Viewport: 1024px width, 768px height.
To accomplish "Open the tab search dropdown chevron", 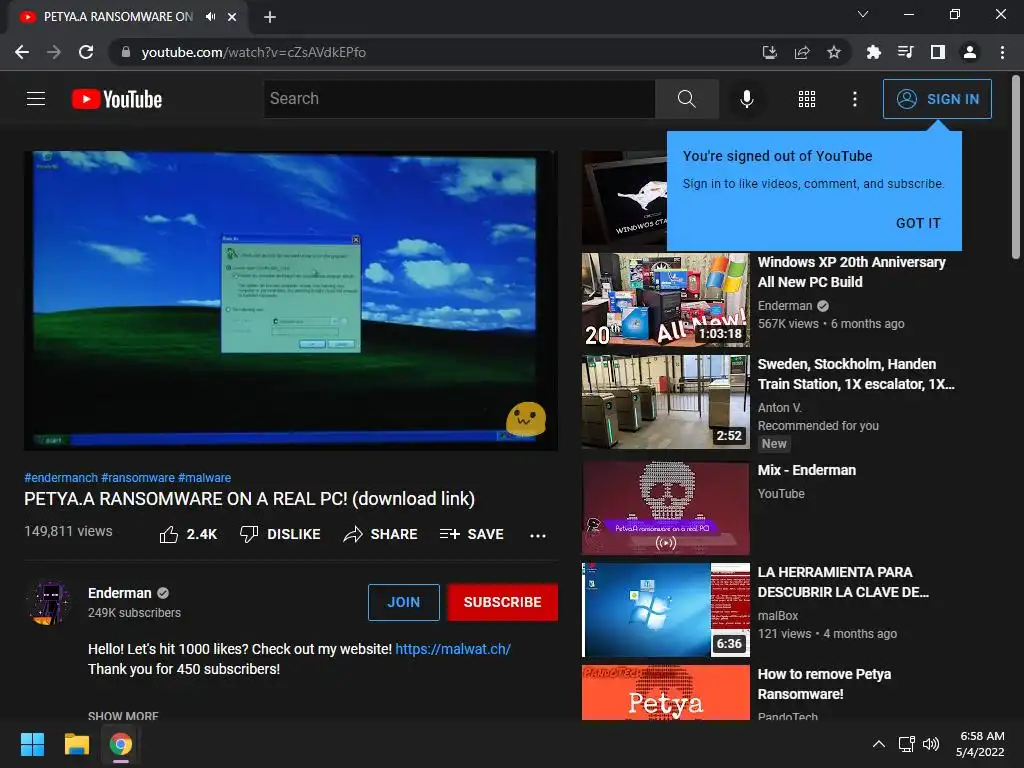I will click(x=863, y=14).
